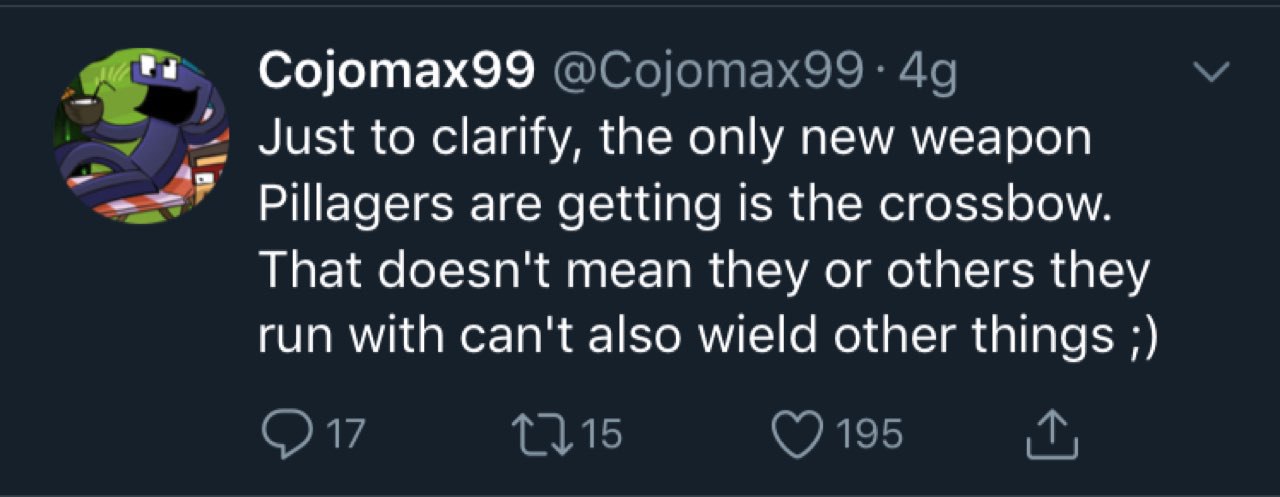
Task: Open Cojomax99's profile picture
Action: click(x=142, y=135)
